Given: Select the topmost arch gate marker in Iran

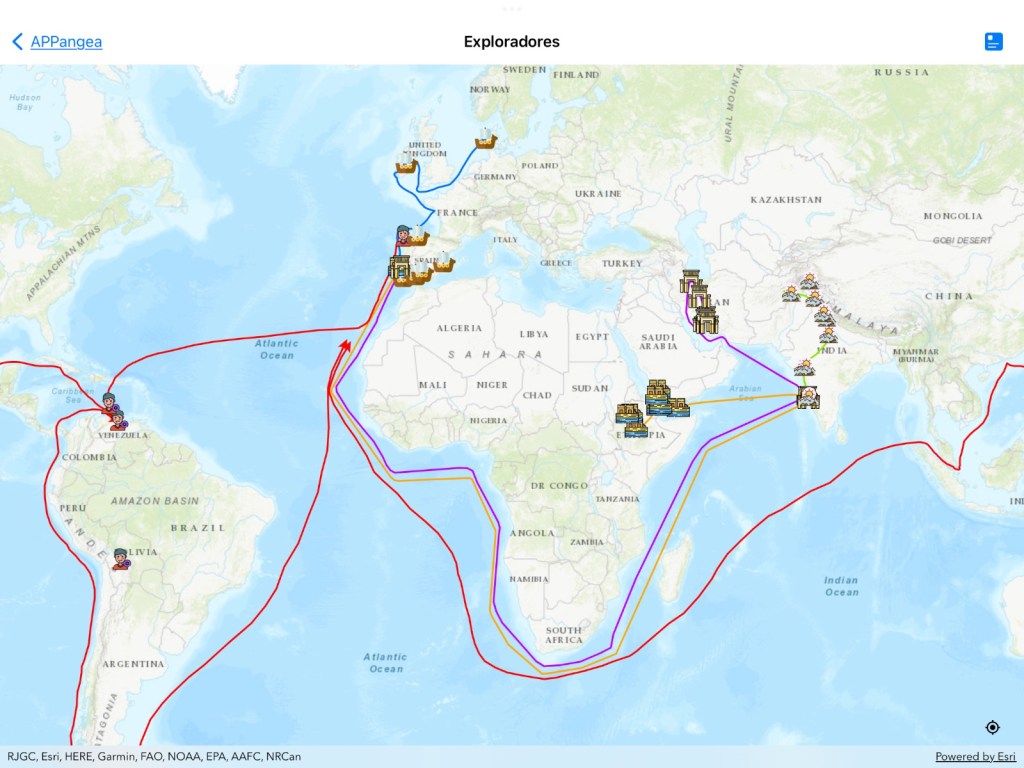Looking at the screenshot, I should (x=690, y=281).
